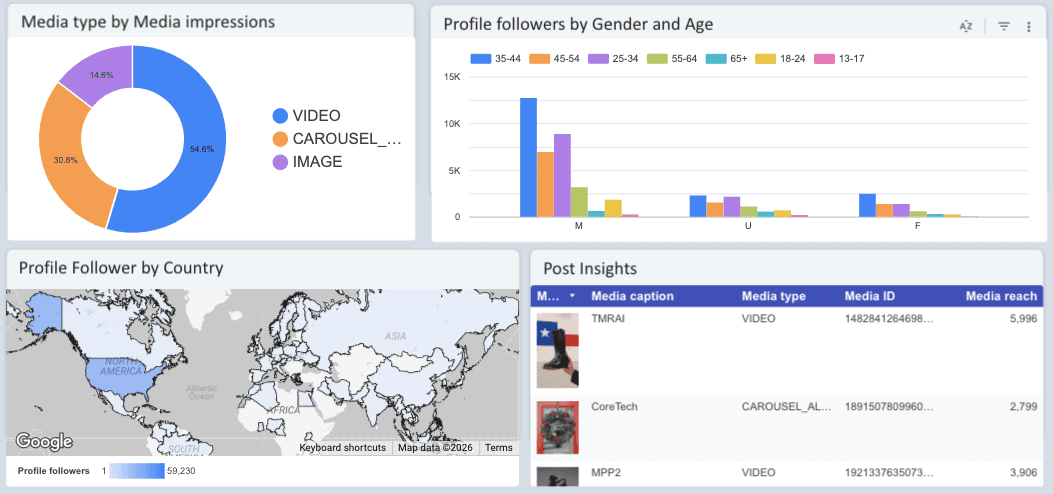Image resolution: width=1053 pixels, height=494 pixels.
Task: Click the CoreTech caption cell
Action: click(614, 406)
